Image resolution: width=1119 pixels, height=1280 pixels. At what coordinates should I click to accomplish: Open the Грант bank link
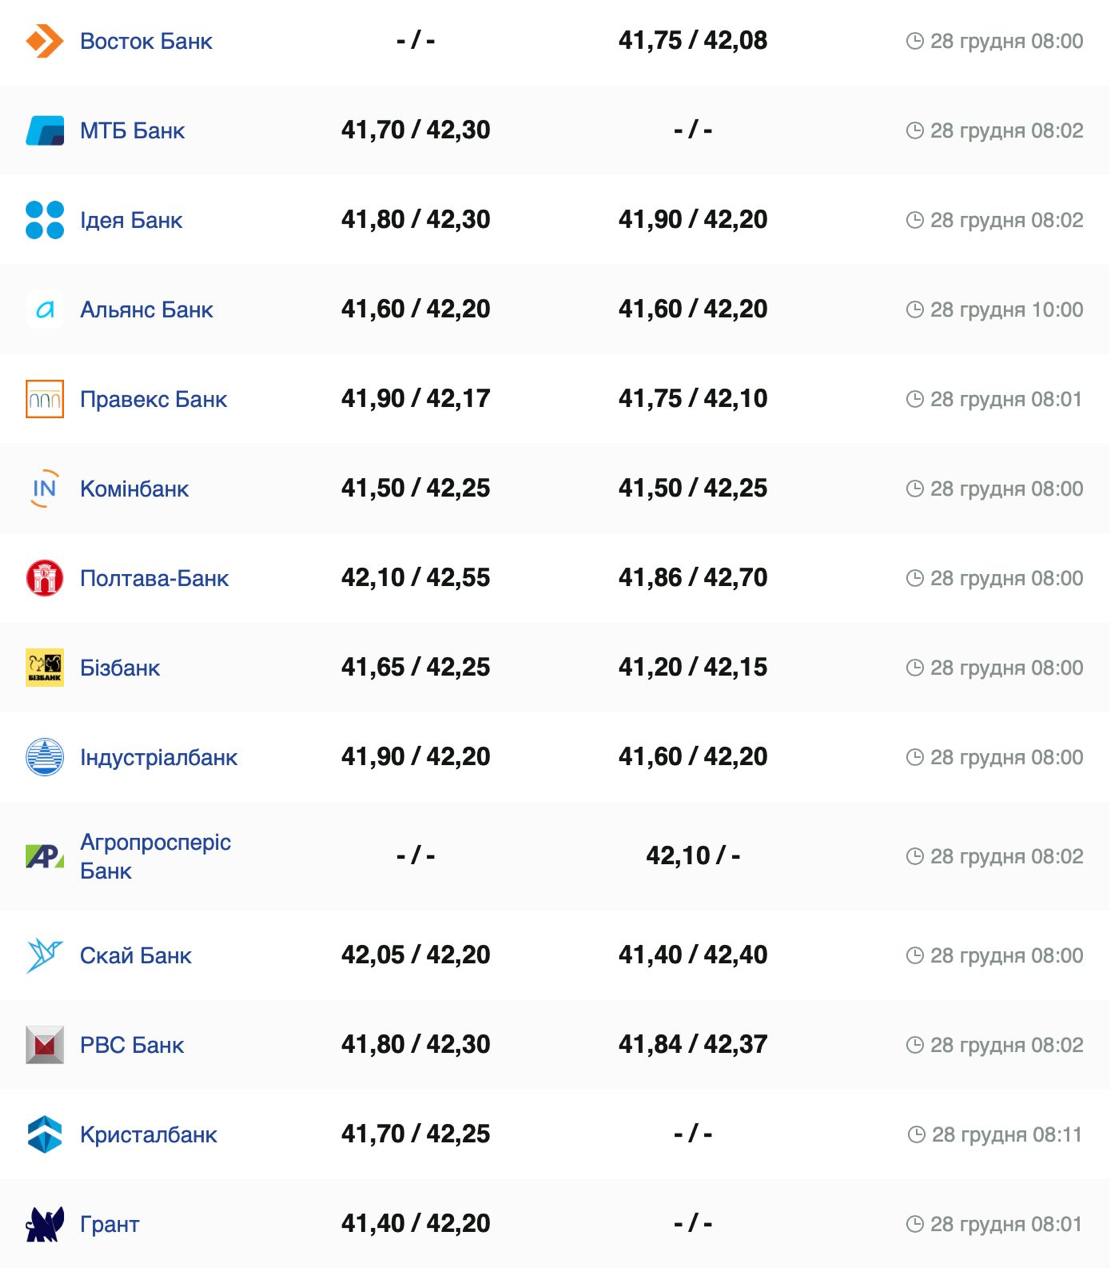point(109,1224)
